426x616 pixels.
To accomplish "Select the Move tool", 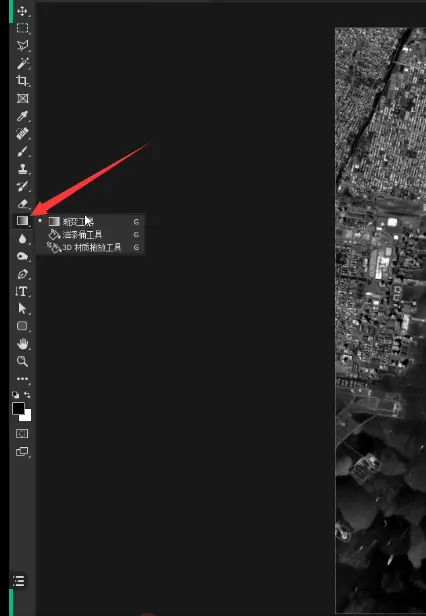I will 22,11.
